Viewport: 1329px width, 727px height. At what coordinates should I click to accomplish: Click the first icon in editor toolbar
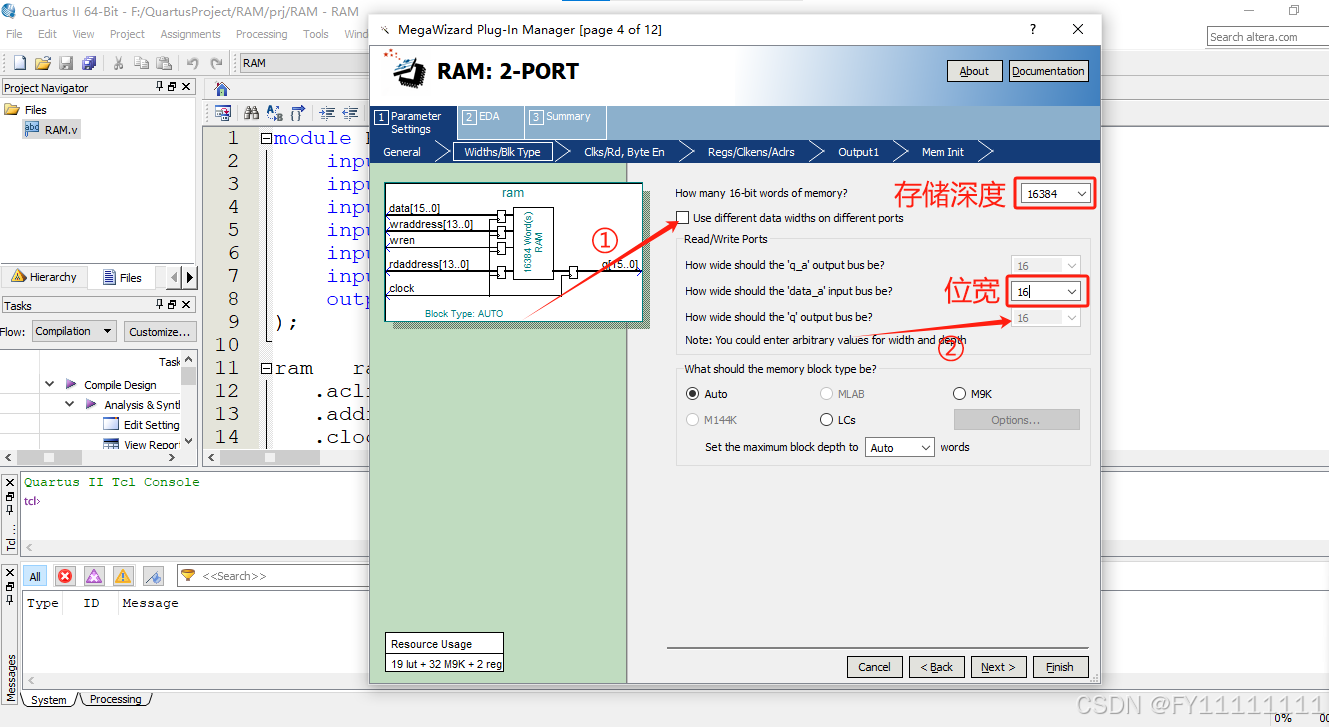tap(223, 113)
